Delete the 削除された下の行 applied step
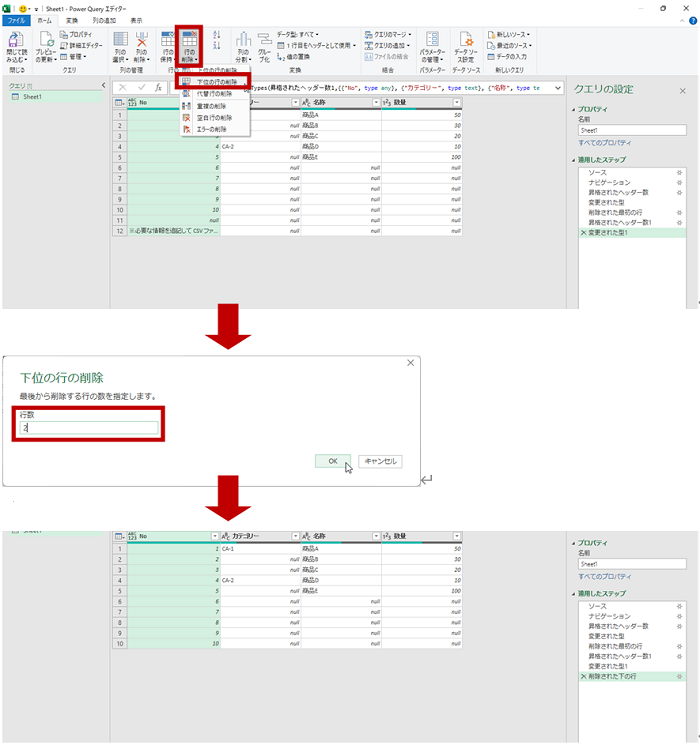The width and height of the screenshot is (700, 745). click(583, 677)
